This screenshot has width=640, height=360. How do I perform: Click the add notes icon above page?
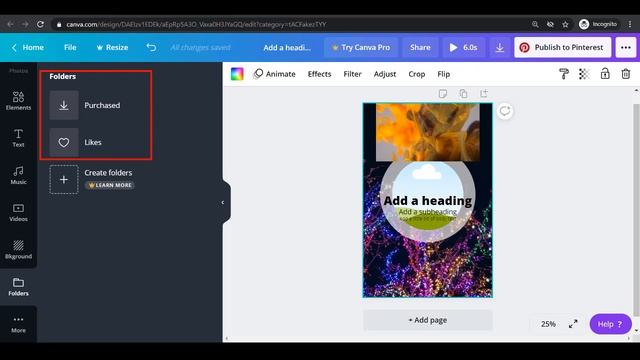[x=443, y=94]
